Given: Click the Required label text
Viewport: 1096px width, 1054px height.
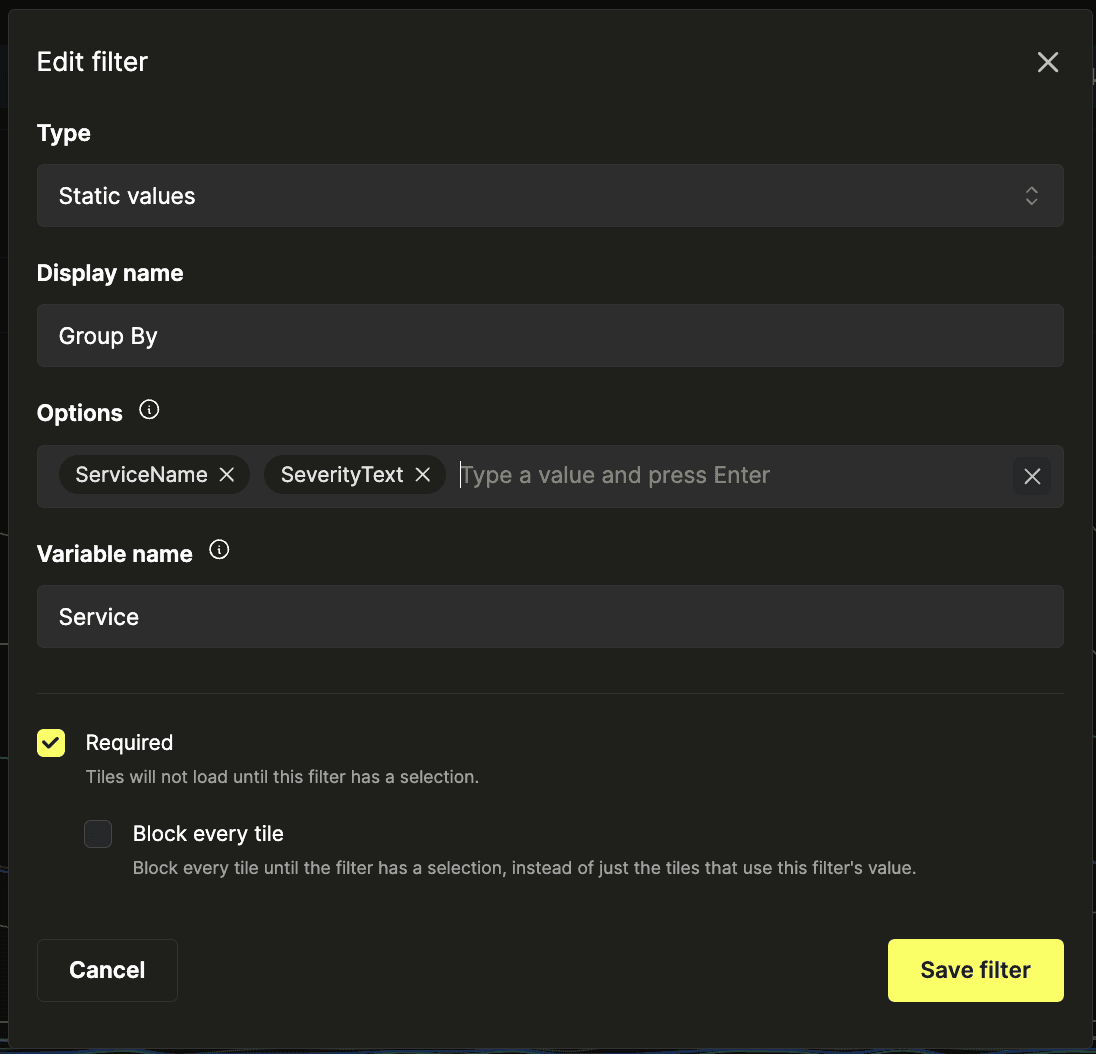Looking at the screenshot, I should pos(129,742).
